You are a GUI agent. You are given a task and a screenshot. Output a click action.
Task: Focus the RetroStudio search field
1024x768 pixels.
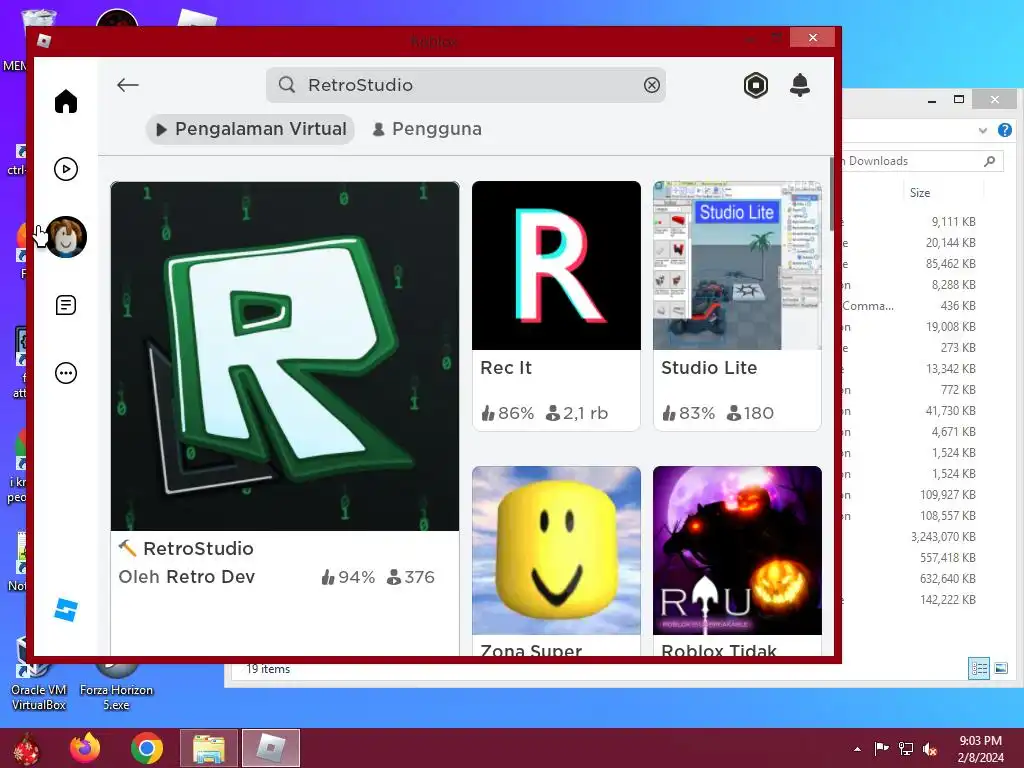pyautogui.click(x=466, y=85)
